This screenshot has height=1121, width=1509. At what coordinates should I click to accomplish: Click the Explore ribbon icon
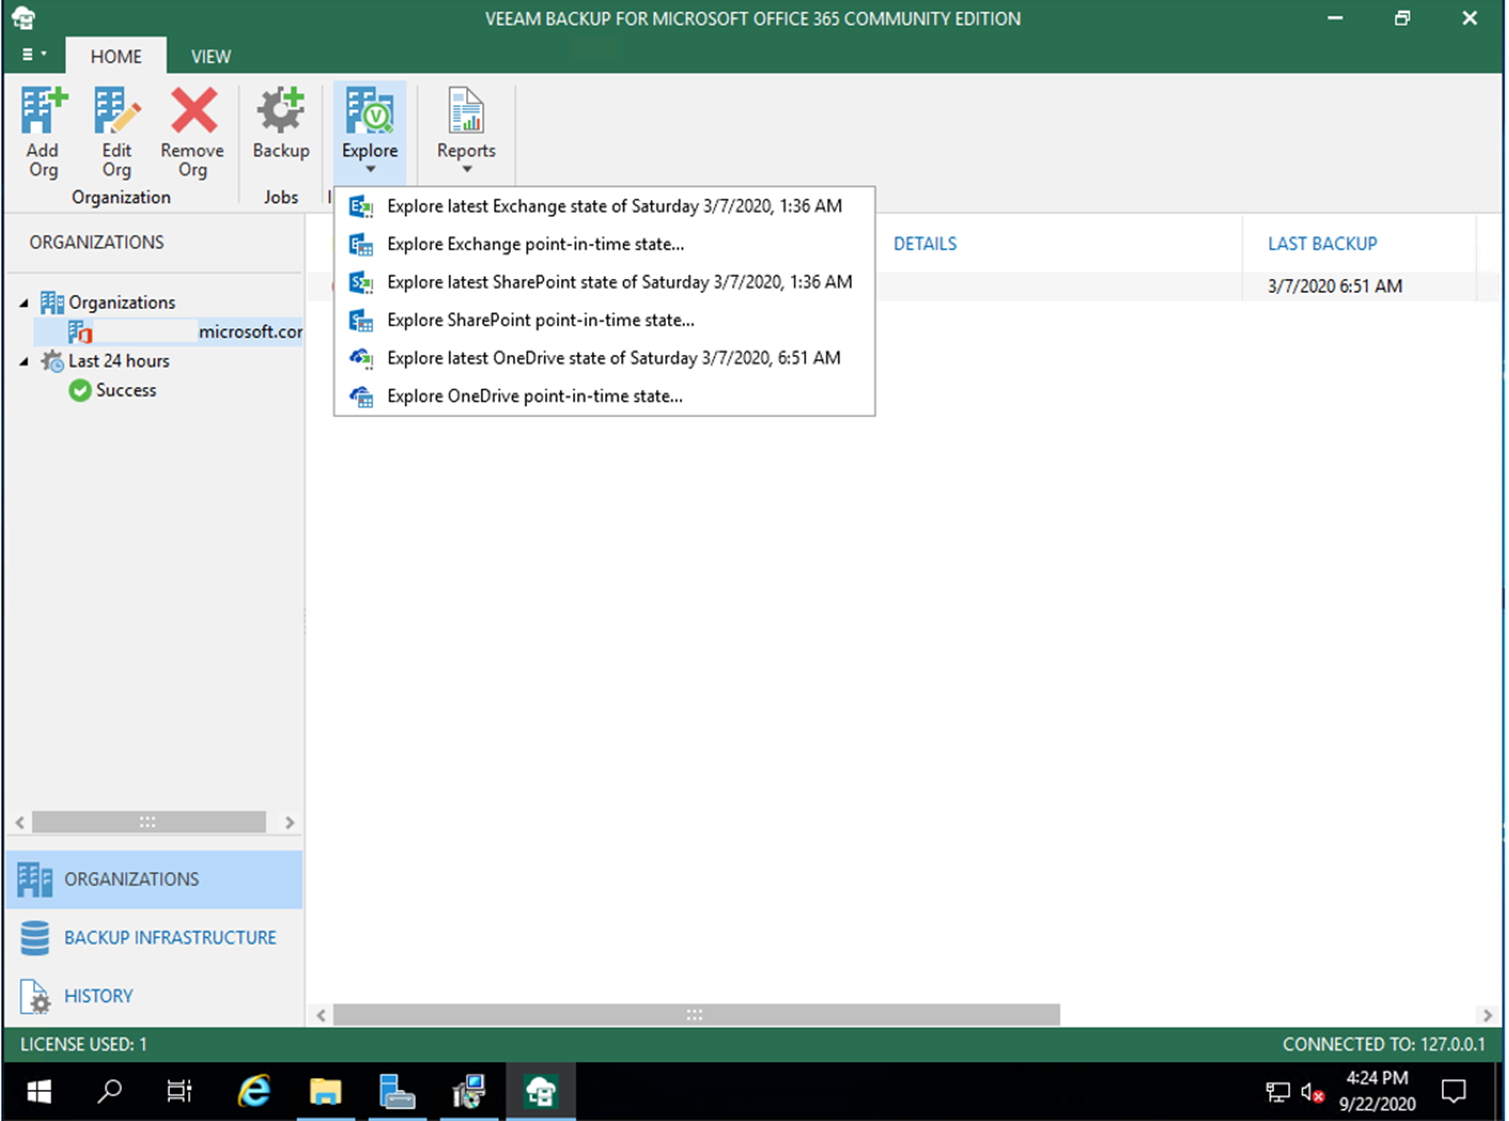(x=370, y=111)
